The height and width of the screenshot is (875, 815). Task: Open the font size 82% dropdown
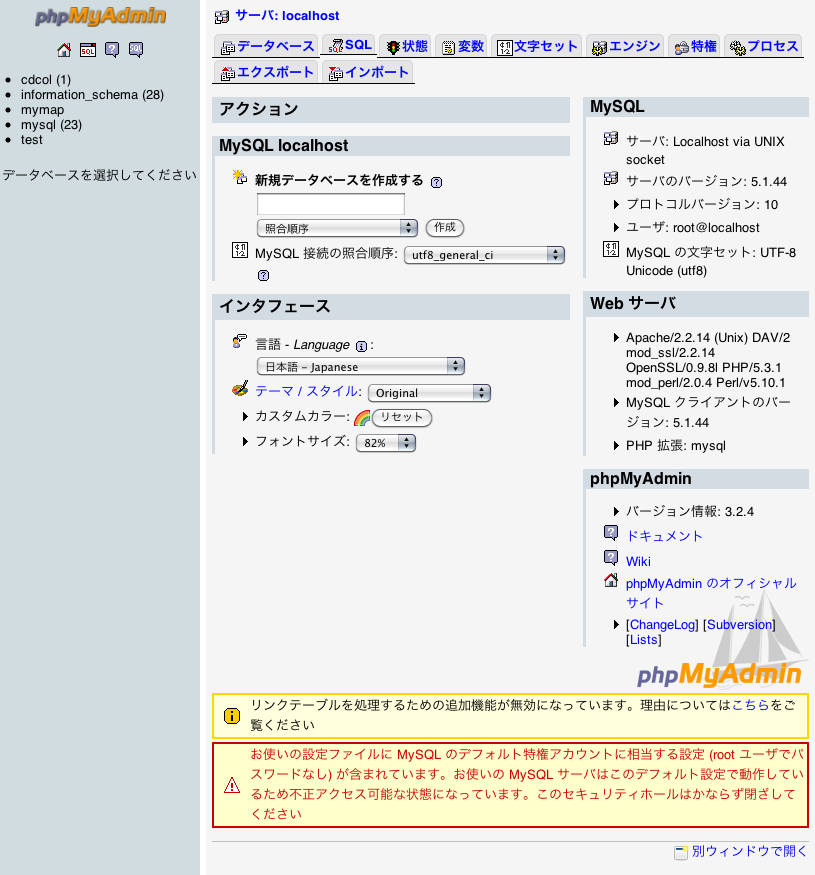tap(385, 441)
